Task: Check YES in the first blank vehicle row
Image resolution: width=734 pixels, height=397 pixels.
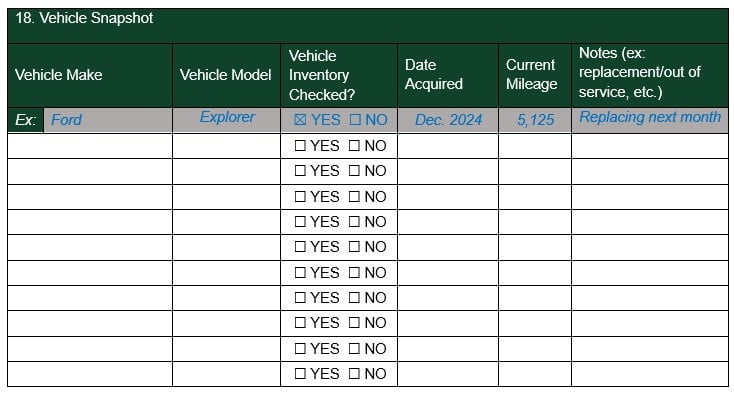Action: (300, 146)
